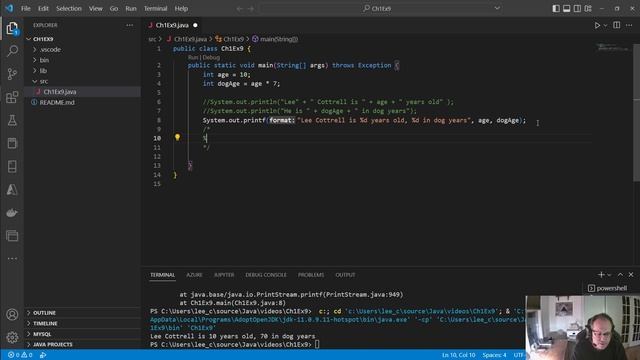Click the VS Code logo icon
Screen dimensions: 640x360
point(9,8)
